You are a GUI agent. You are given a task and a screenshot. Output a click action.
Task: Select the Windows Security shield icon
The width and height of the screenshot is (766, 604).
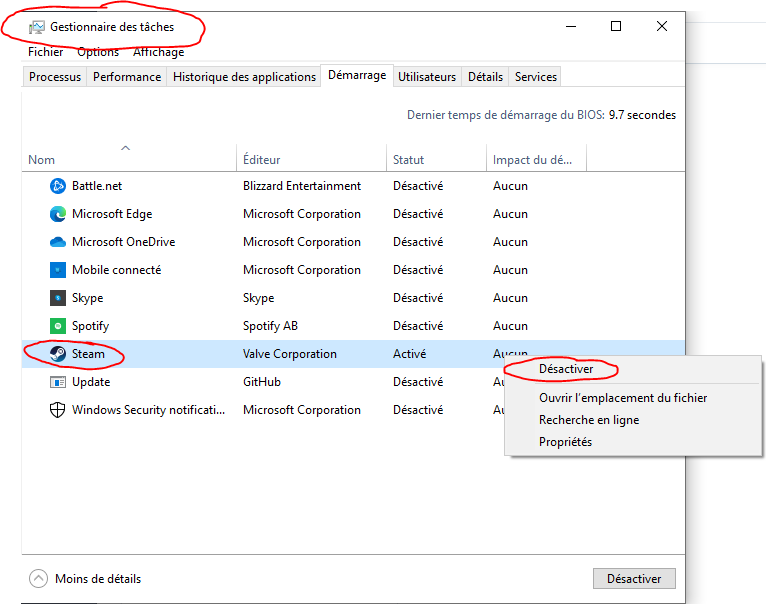pyautogui.click(x=58, y=410)
